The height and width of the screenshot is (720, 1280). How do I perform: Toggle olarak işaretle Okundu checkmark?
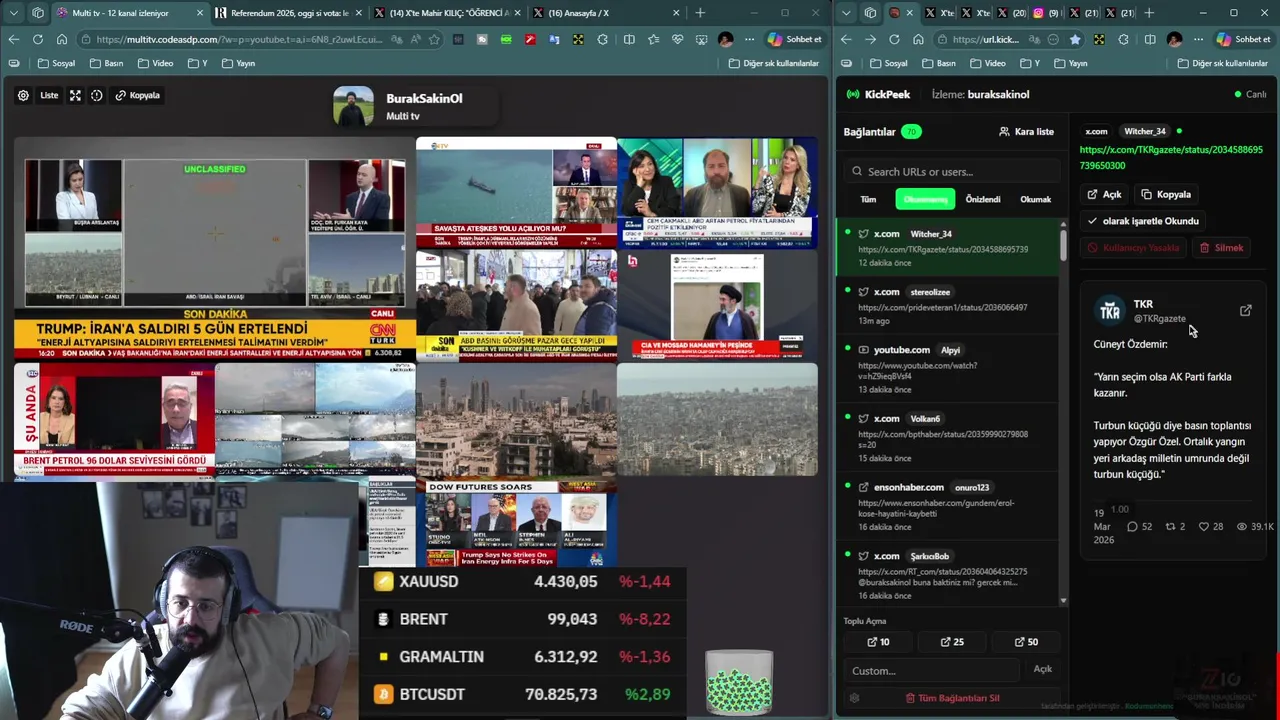1143,221
